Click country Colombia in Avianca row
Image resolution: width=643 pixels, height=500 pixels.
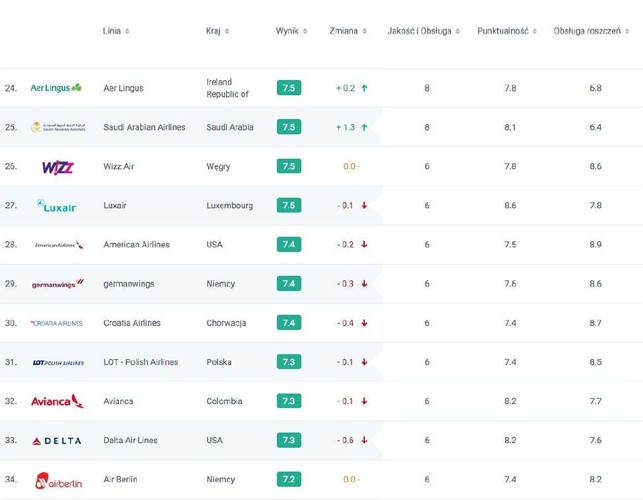(x=224, y=401)
